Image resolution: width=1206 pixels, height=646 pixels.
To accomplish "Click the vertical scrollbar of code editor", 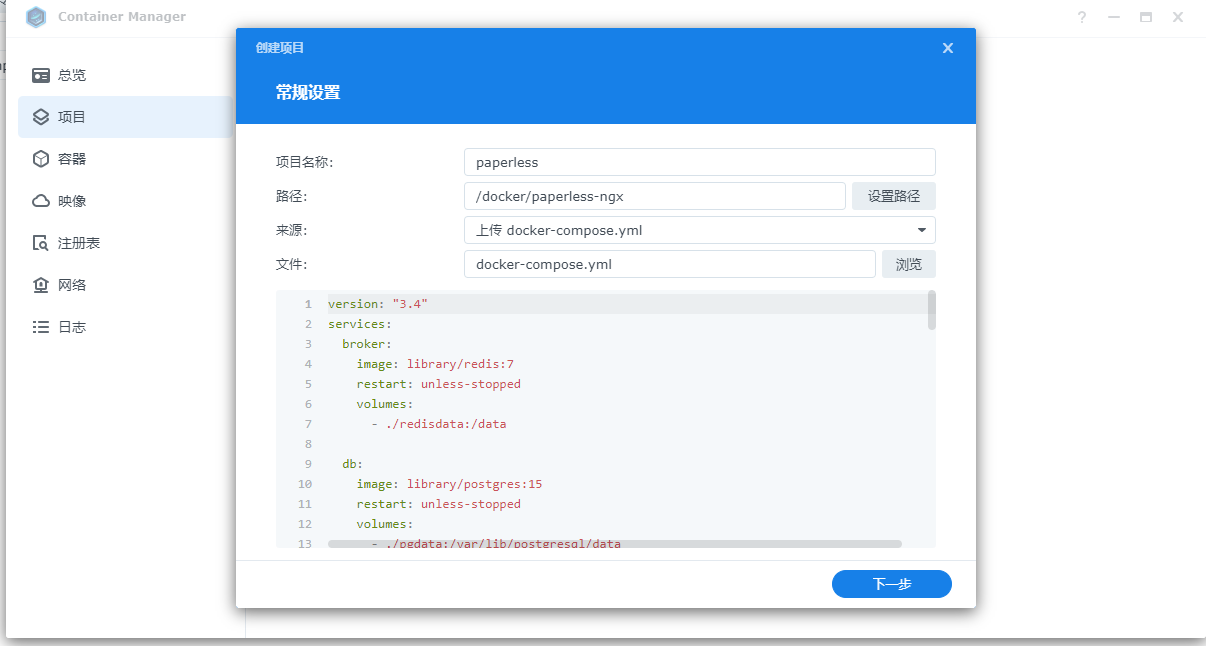I will click(932, 310).
